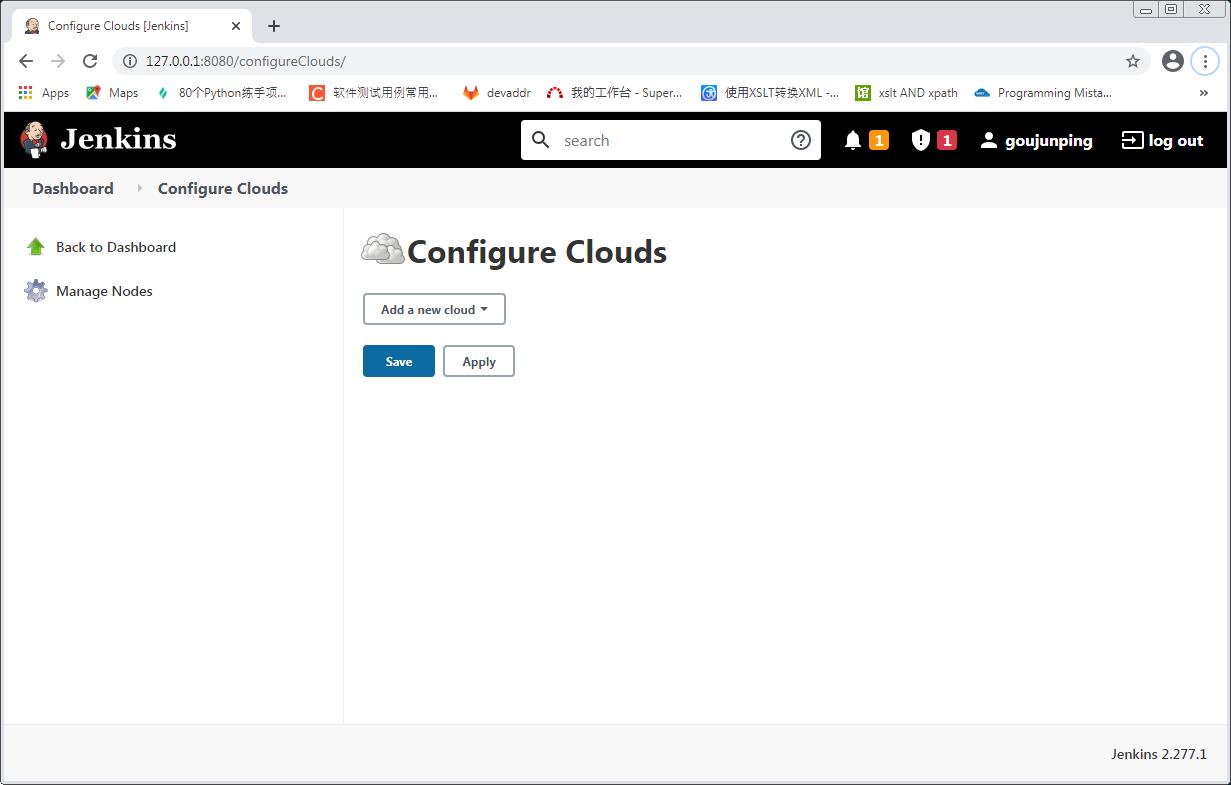Open Programming Mista bookmark

[x=1042, y=93]
